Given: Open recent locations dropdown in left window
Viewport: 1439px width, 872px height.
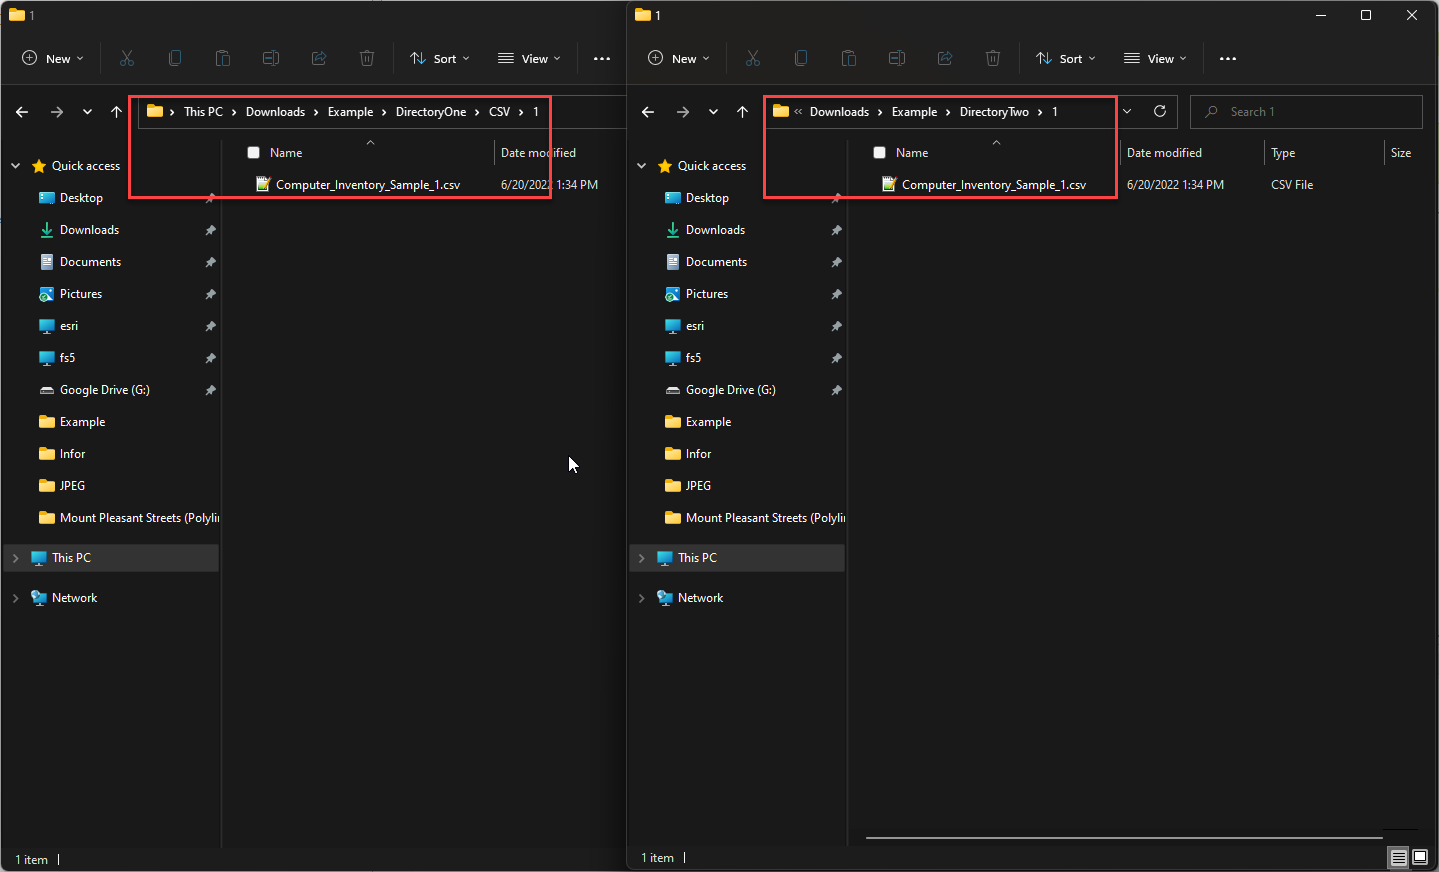Looking at the screenshot, I should coord(88,112).
